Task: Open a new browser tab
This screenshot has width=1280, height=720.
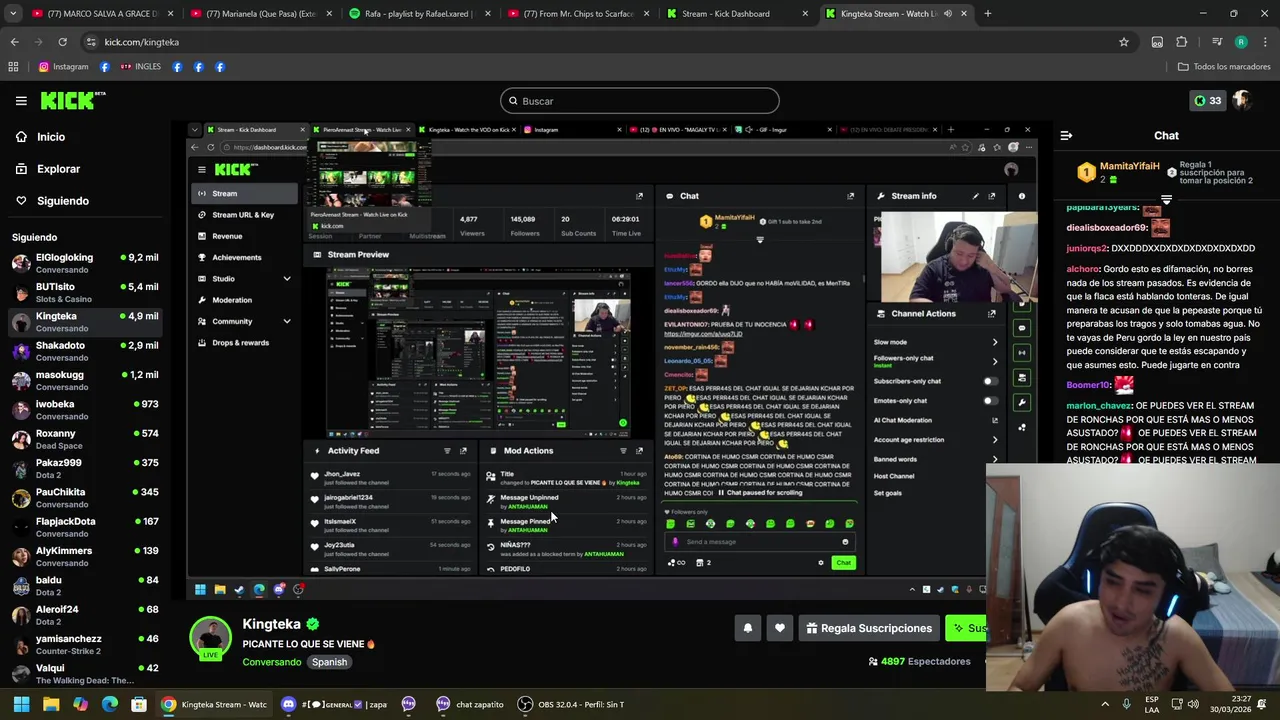Action: 987,14
